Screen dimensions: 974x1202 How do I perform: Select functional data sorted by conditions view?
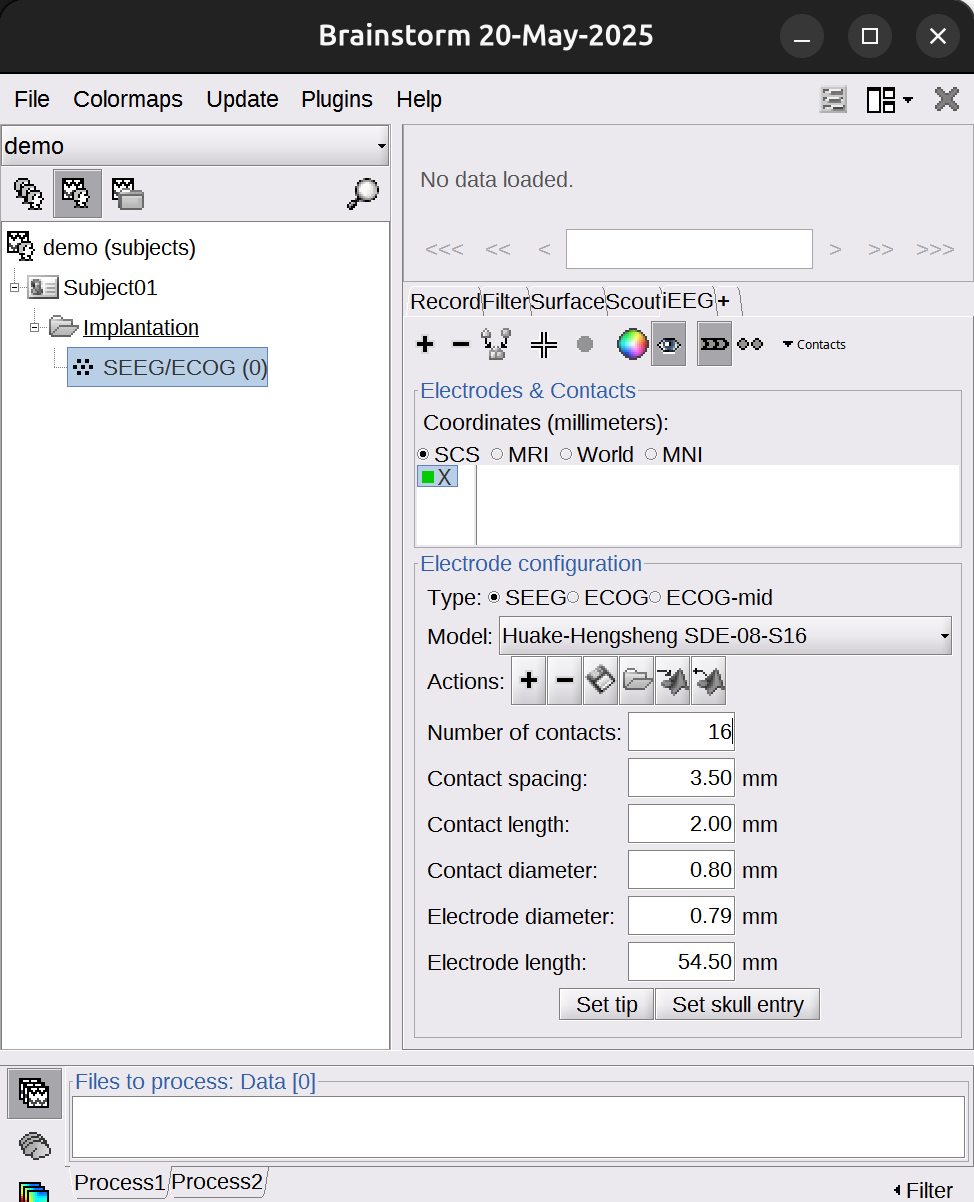128,193
